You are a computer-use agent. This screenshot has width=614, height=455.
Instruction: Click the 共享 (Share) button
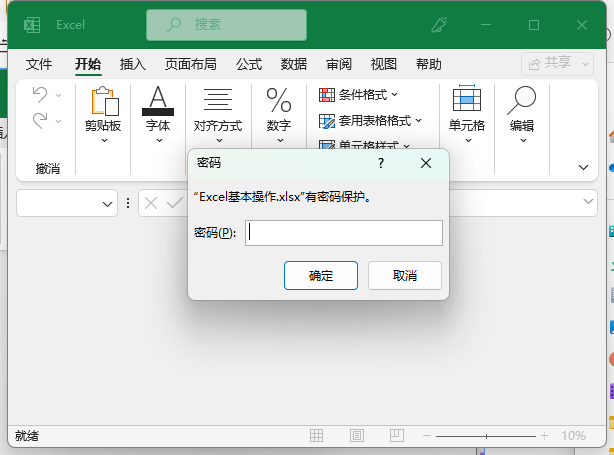pos(558,64)
